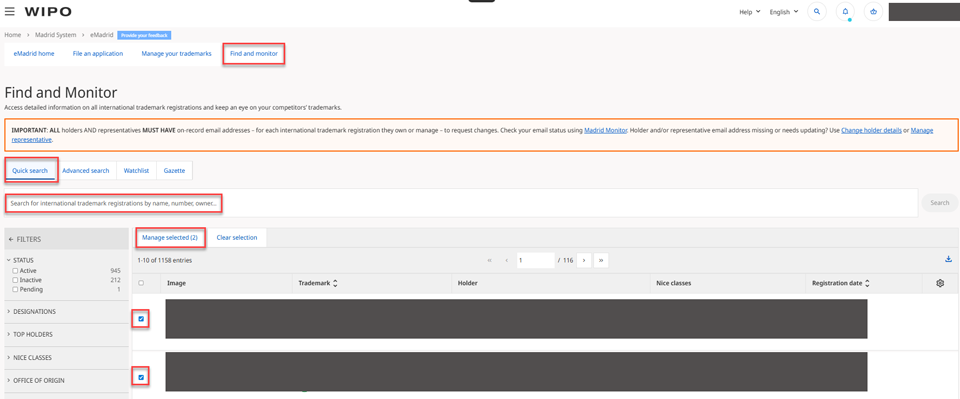Screen dimensions: 960x399
Task: Open the shopping basket icon
Action: 874,12
